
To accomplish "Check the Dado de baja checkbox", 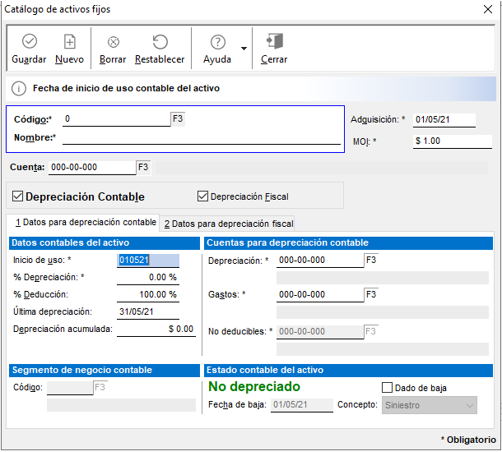I will [387, 388].
